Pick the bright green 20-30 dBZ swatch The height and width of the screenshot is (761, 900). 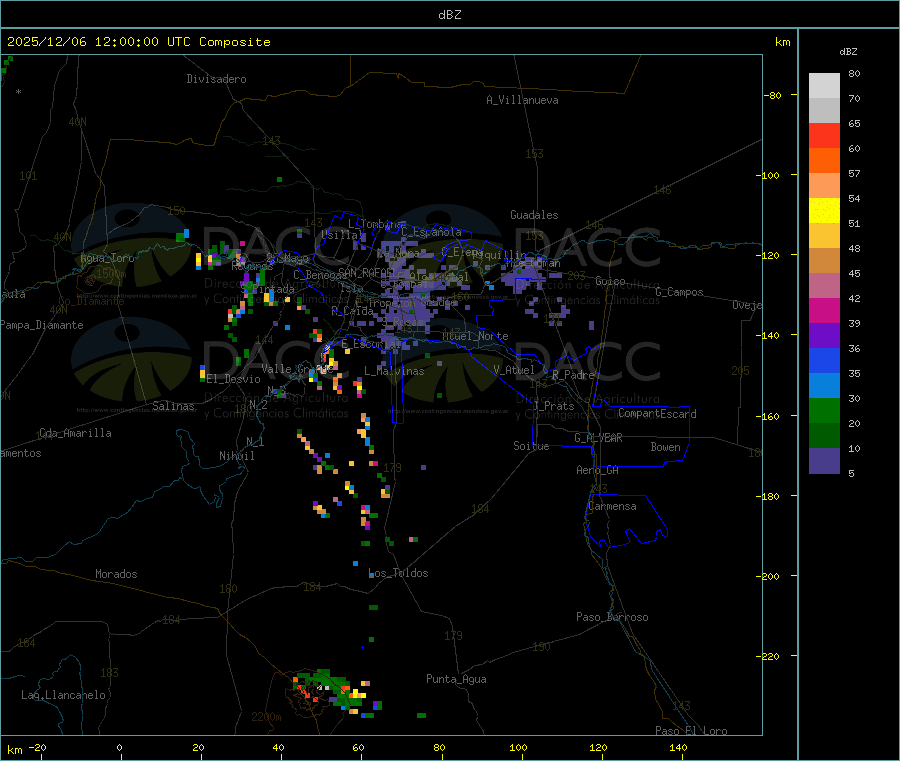824,410
